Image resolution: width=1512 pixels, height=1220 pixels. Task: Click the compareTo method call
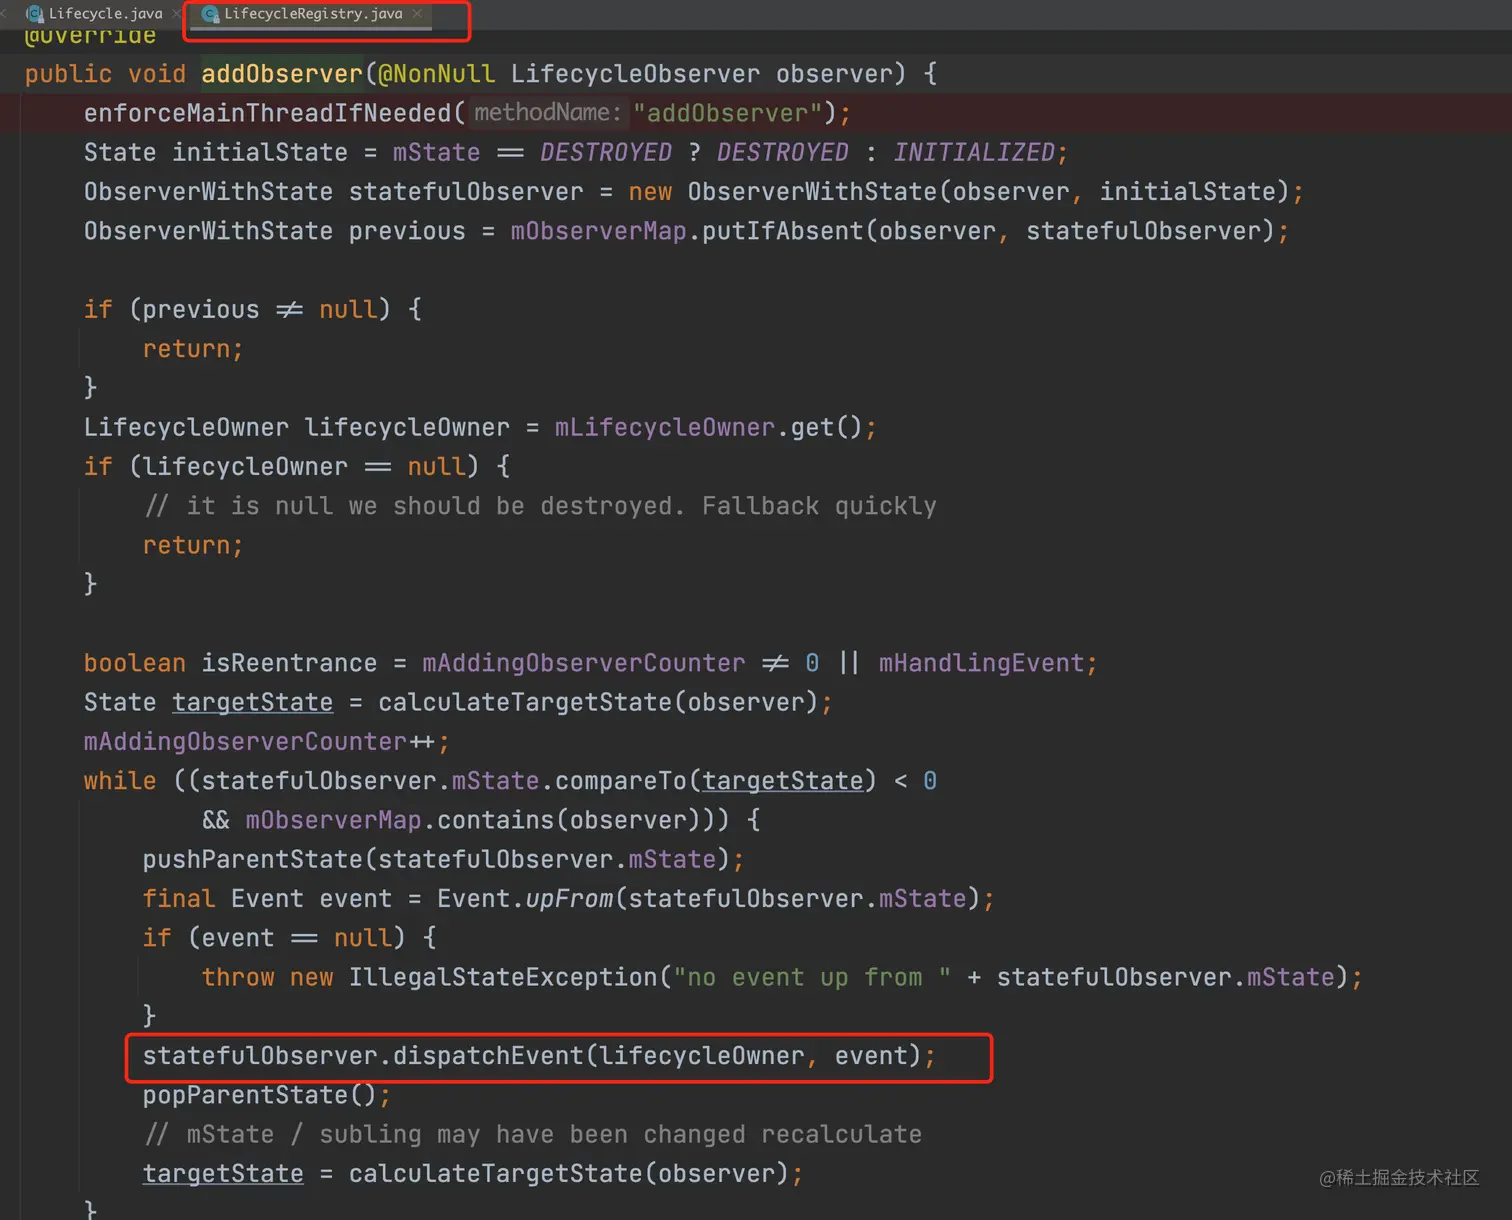pyautogui.click(x=621, y=781)
